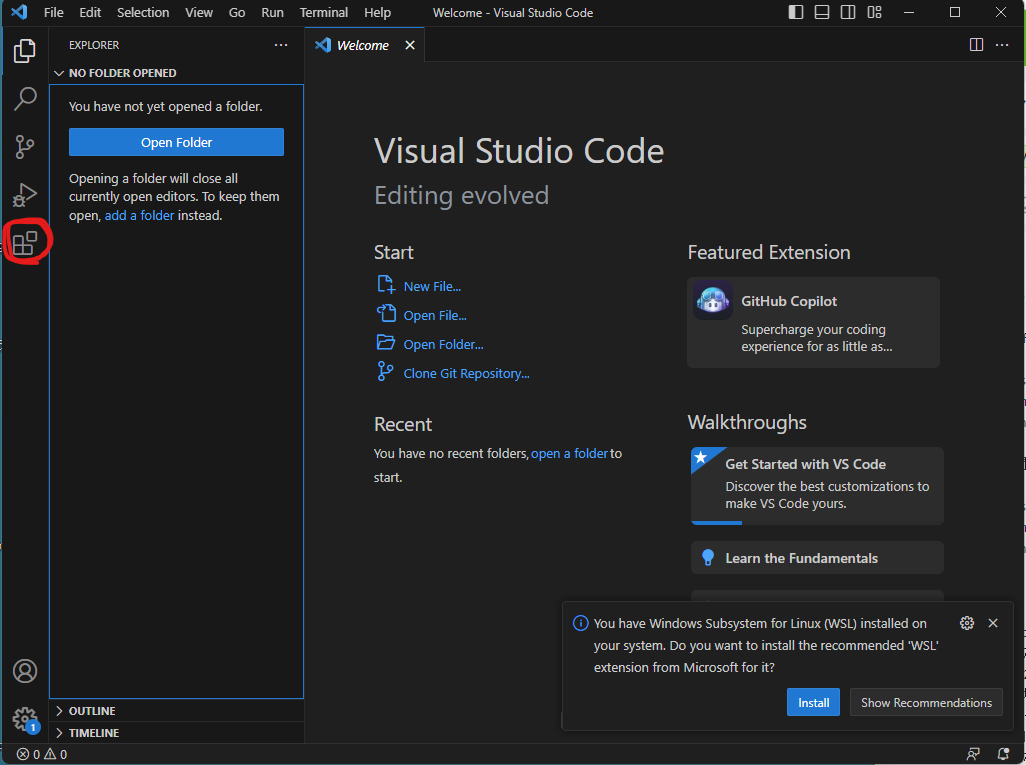Collapse the NO FOLDER OPENED section
Viewport: 1026px width, 765px height.
coord(176,73)
